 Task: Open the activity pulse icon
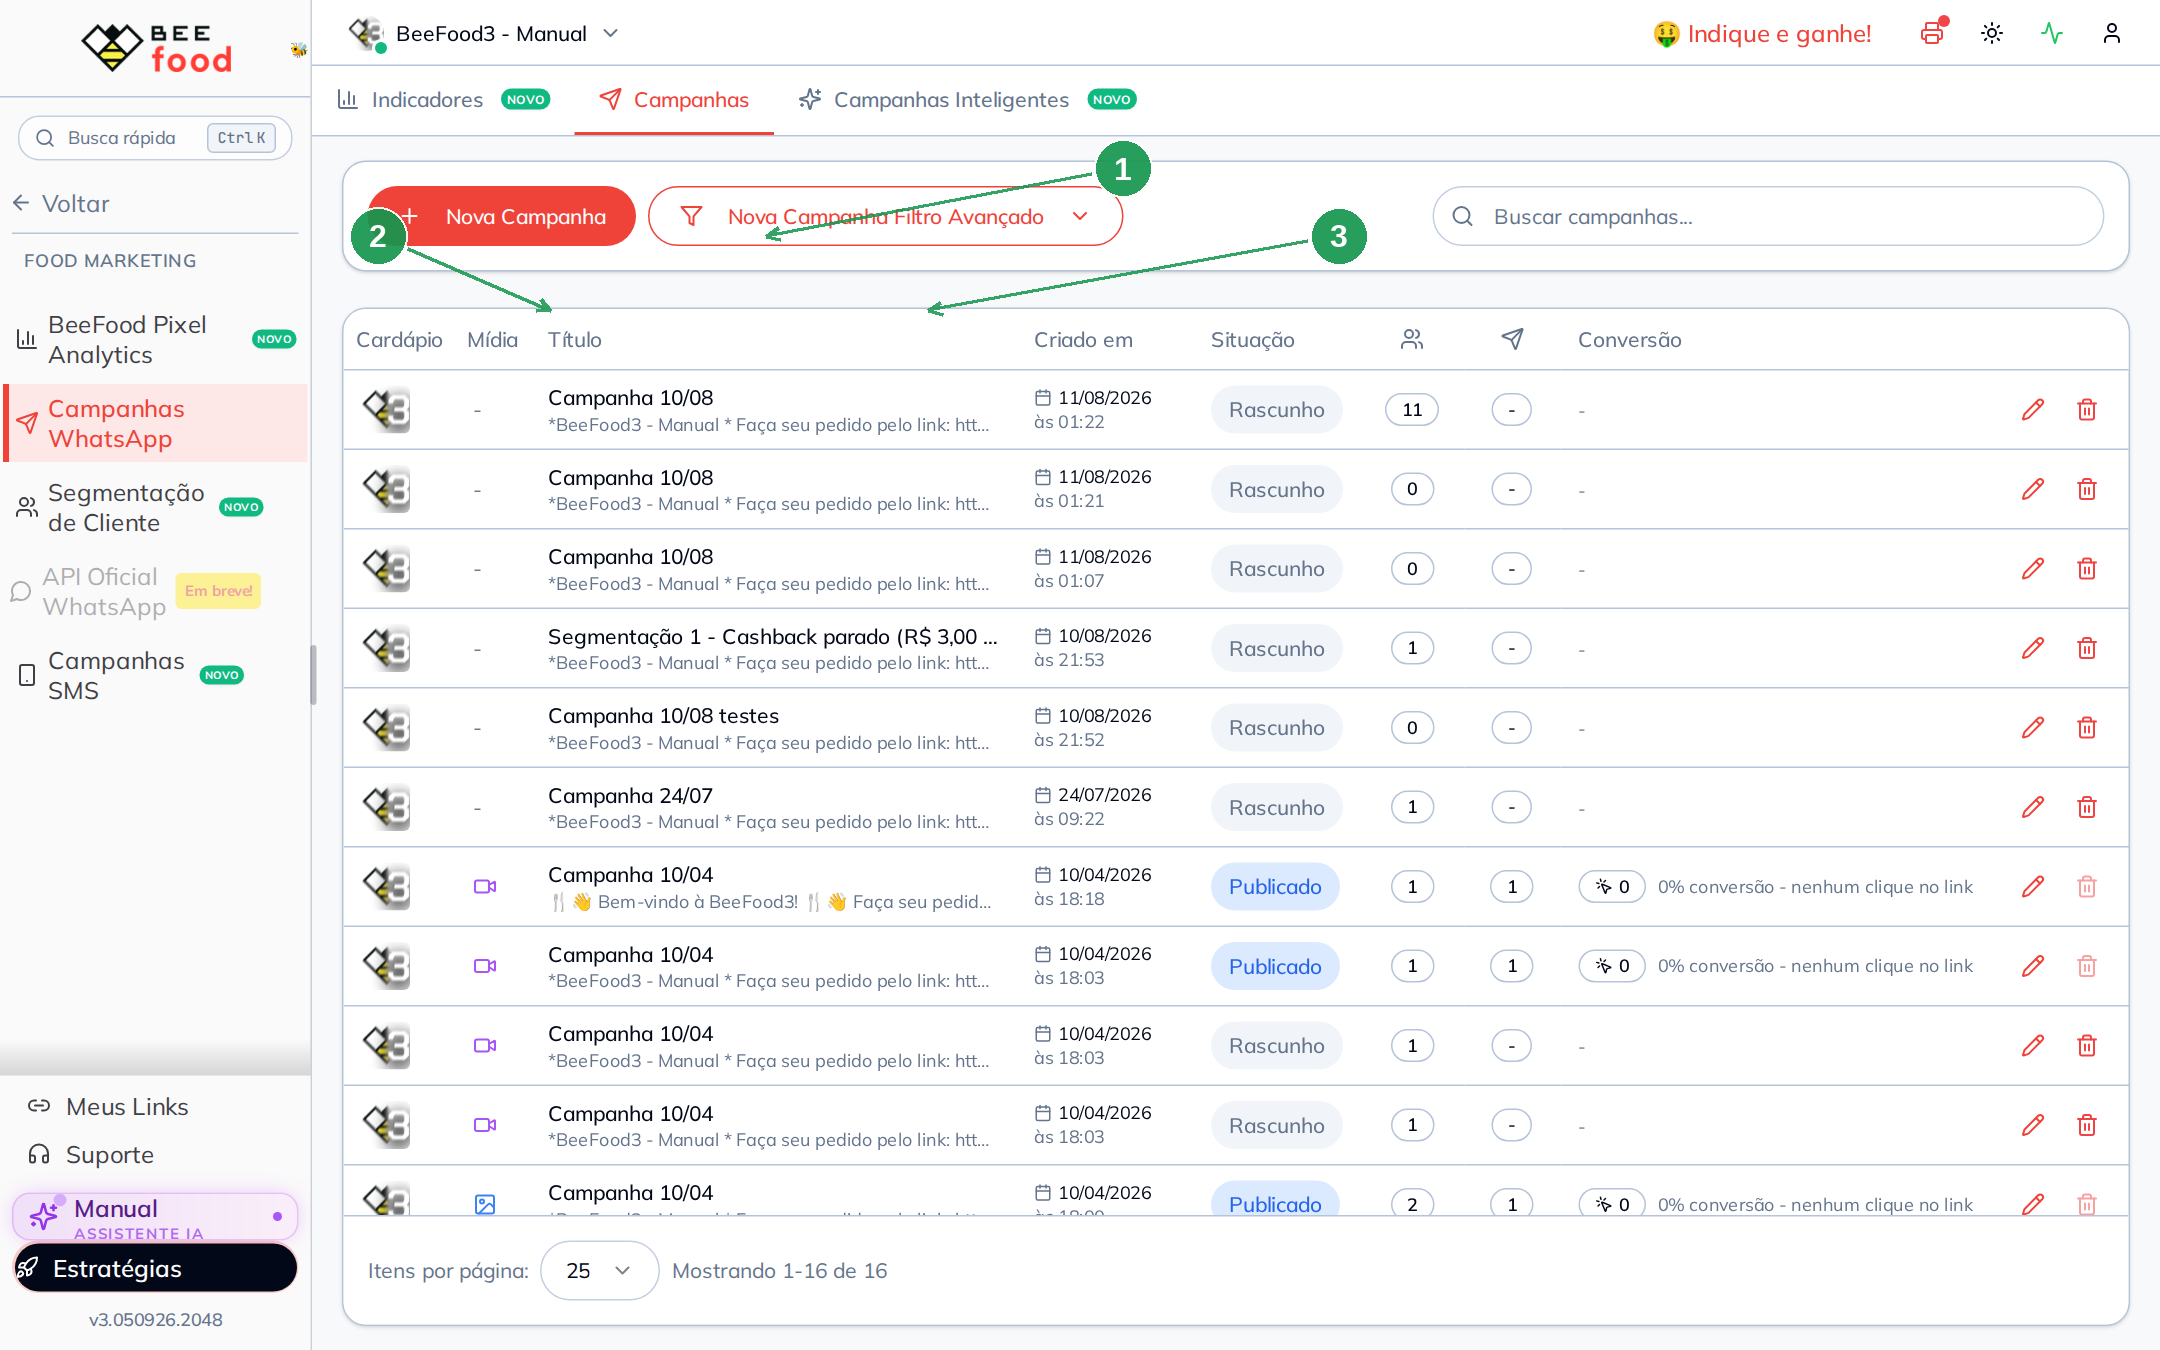pyautogui.click(x=2052, y=33)
